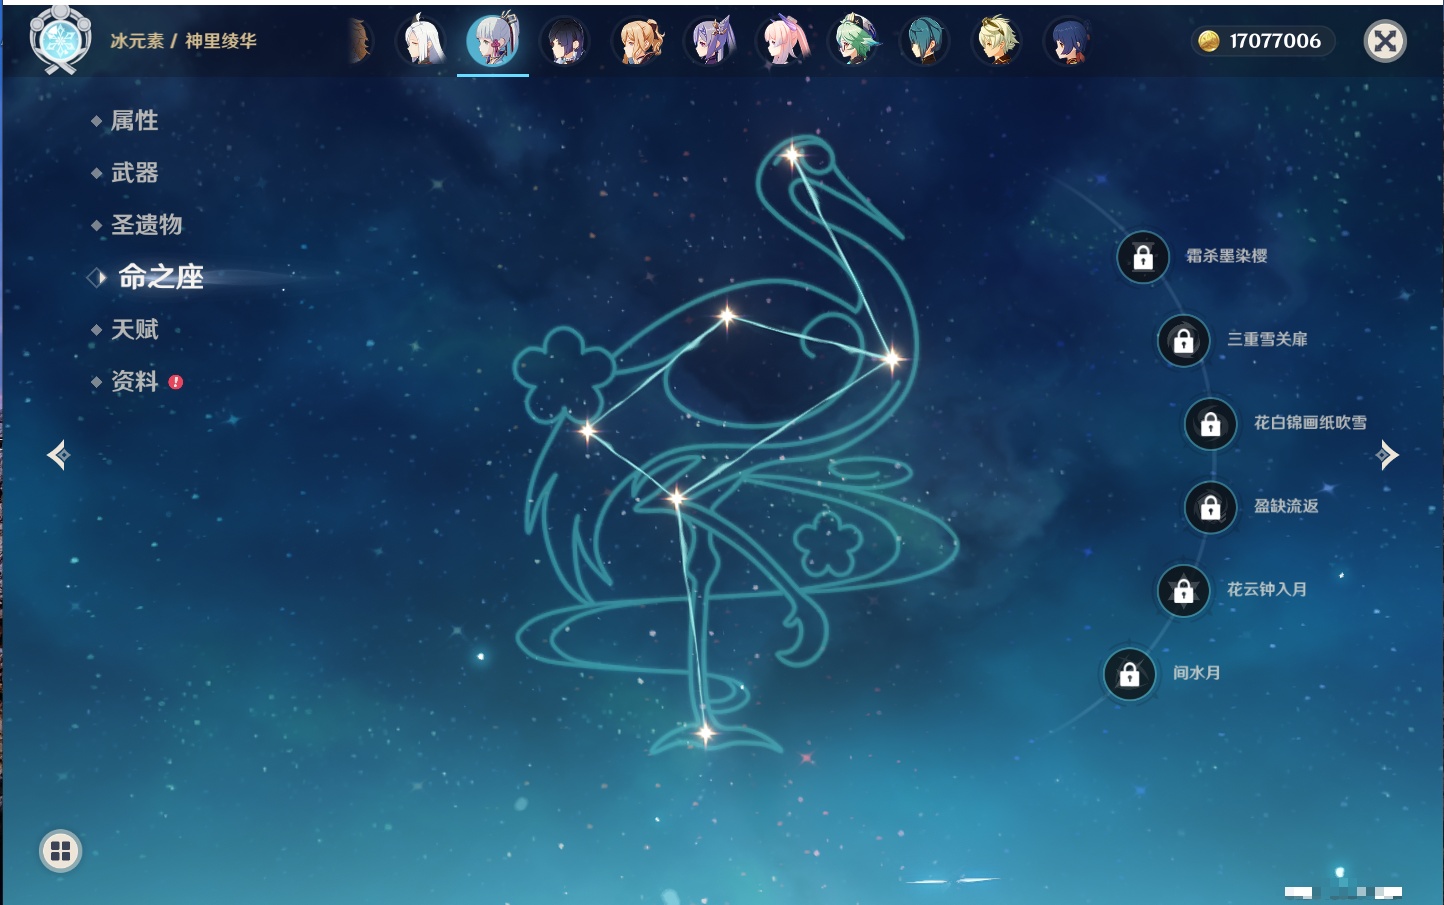Go to the 圣遗物 artifacts tab
Viewport: 1444px width, 905px height.
[x=146, y=225]
